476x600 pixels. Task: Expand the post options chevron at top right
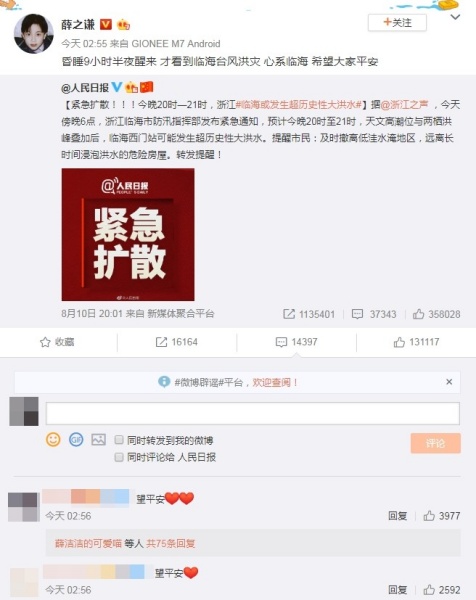click(x=455, y=17)
